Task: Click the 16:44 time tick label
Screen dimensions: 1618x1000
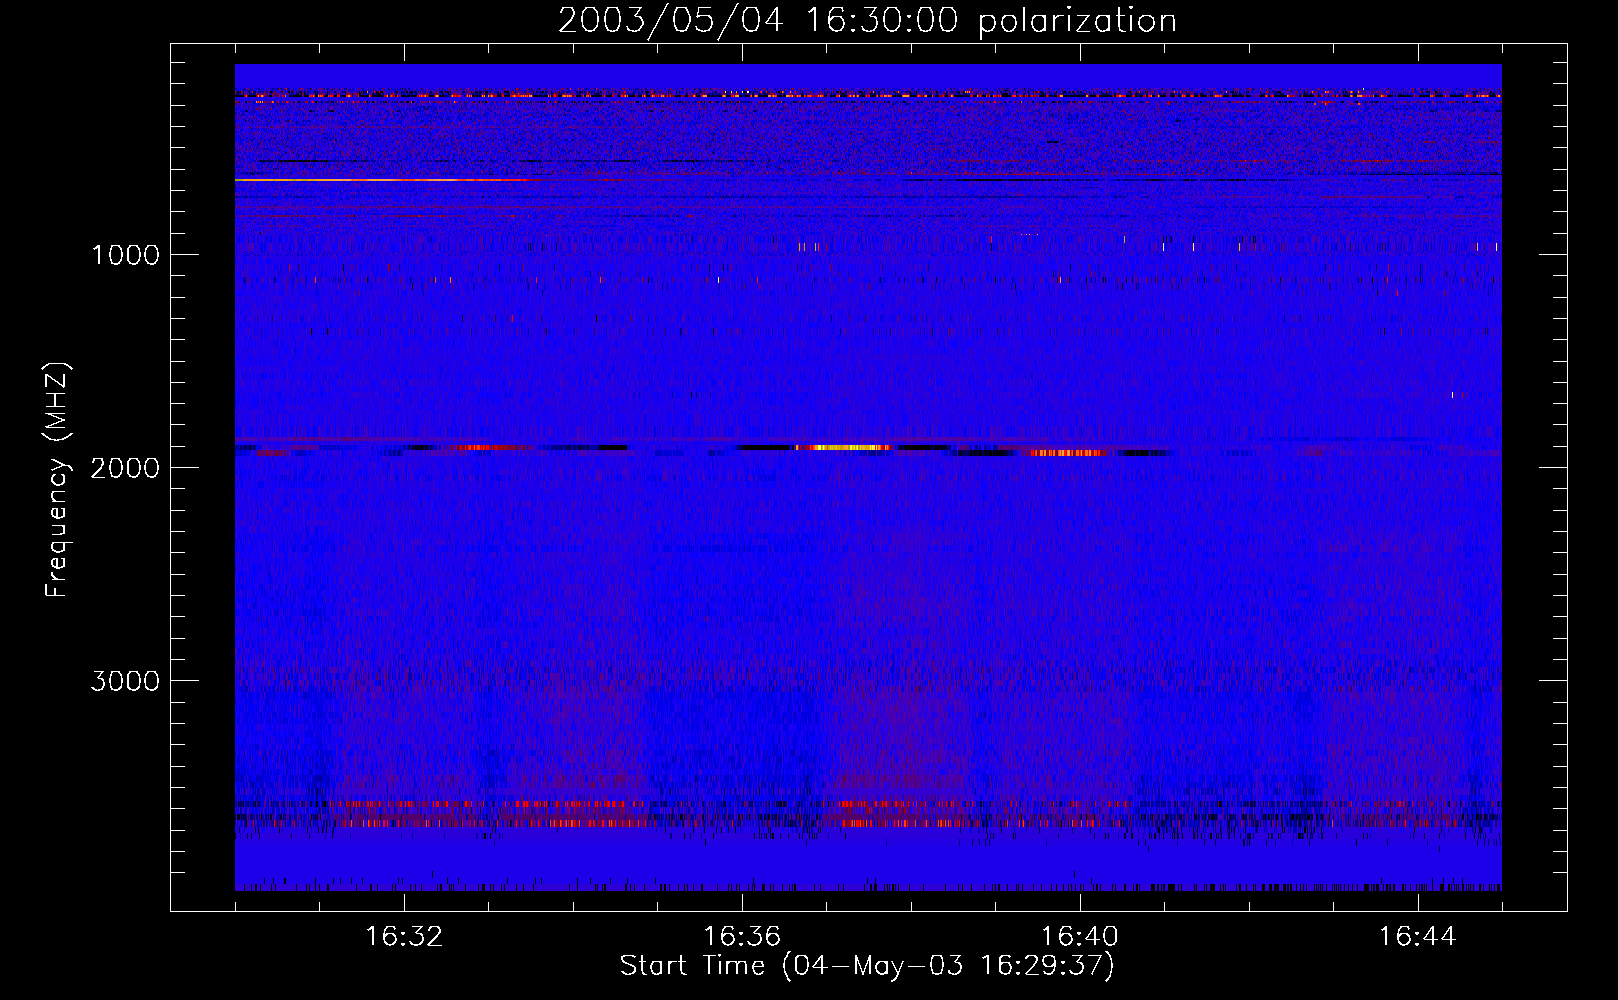Action: point(1418,937)
